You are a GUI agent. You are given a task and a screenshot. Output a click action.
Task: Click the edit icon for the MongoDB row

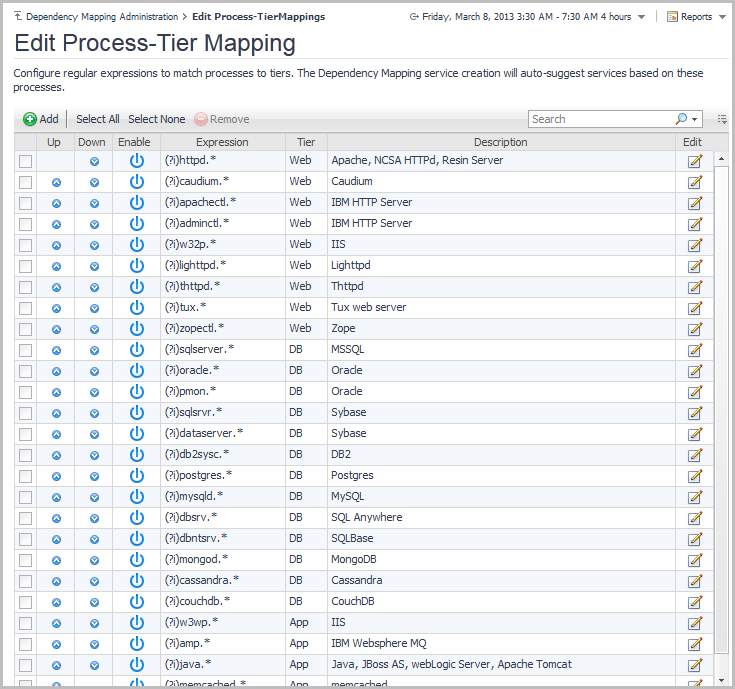click(x=694, y=560)
